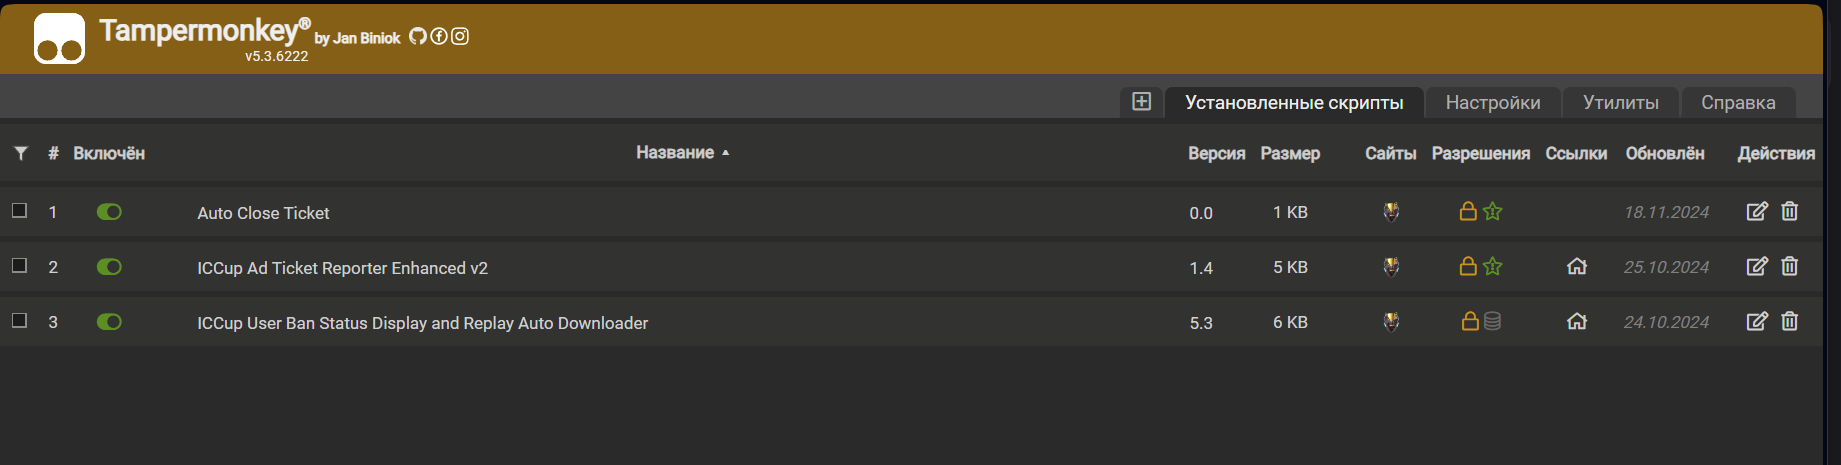The image size is (1841, 465).
Task: Select checkbox for script number 3
Action: click(x=19, y=320)
